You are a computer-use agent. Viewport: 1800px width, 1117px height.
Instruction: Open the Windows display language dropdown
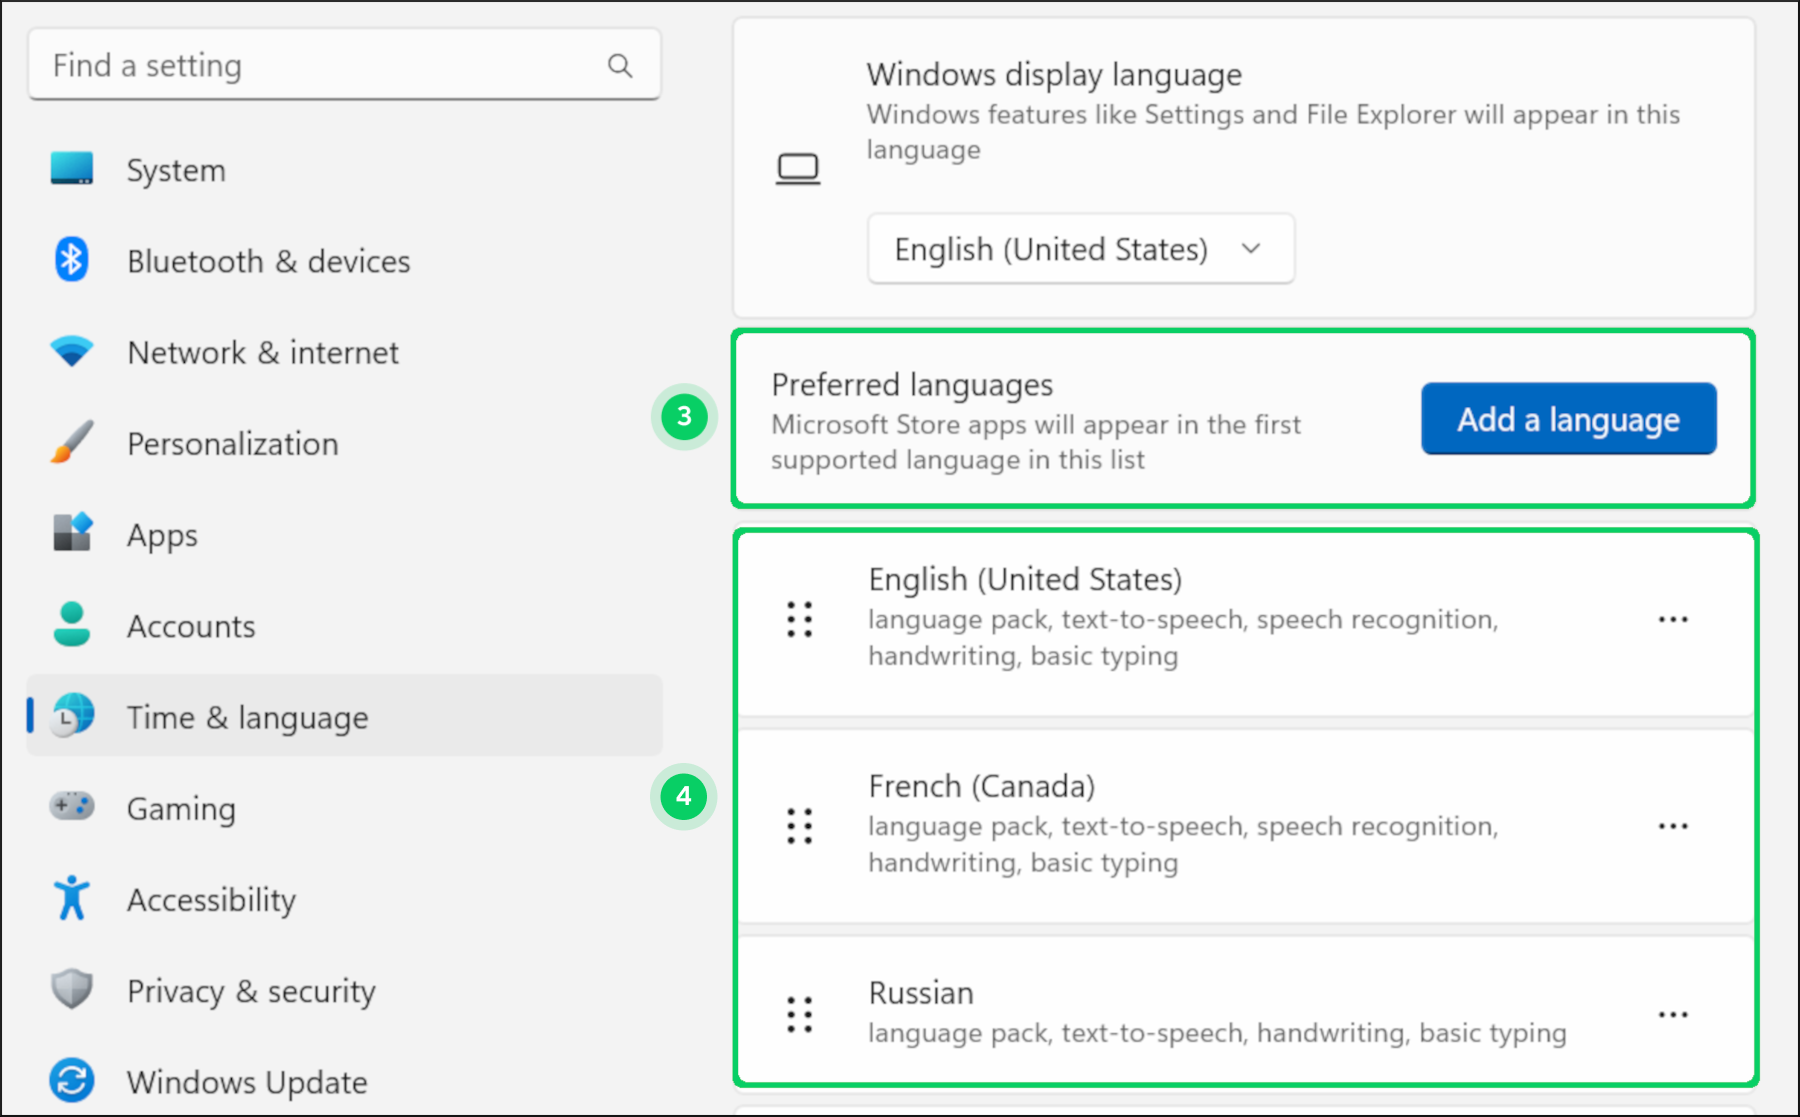pos(1080,249)
